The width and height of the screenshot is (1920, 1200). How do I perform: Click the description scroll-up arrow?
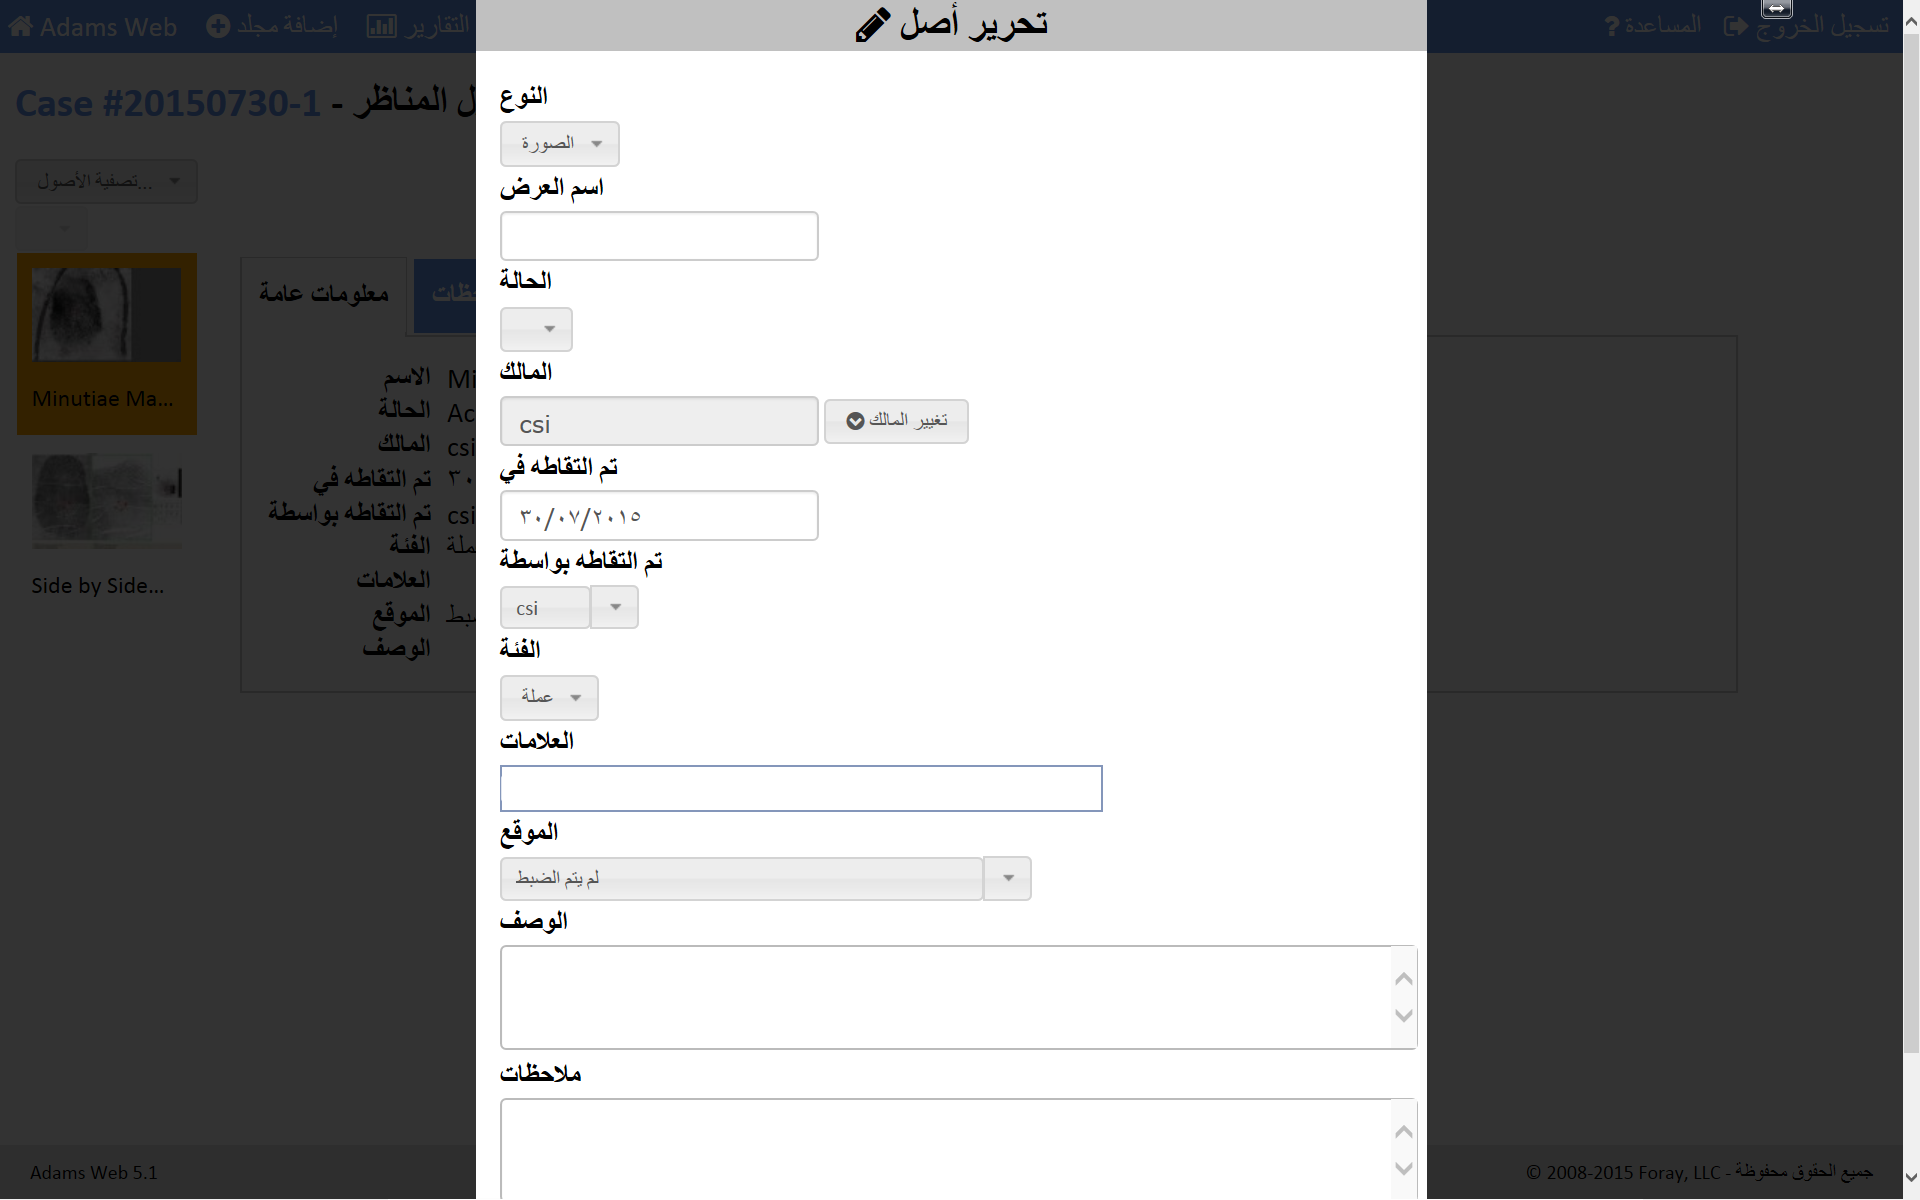tap(1403, 979)
